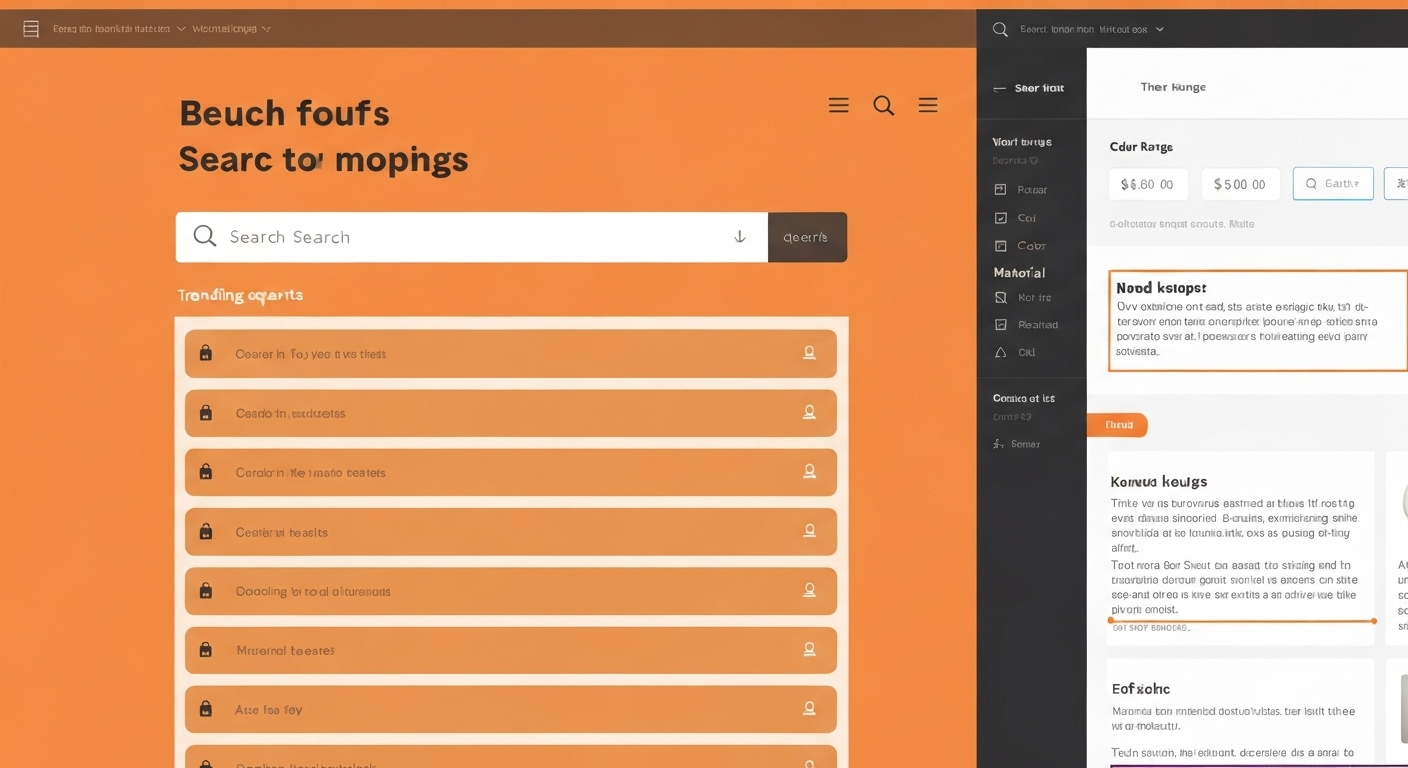Open the 'Ther Kunge' tab
The width and height of the screenshot is (1408, 768).
point(1173,87)
